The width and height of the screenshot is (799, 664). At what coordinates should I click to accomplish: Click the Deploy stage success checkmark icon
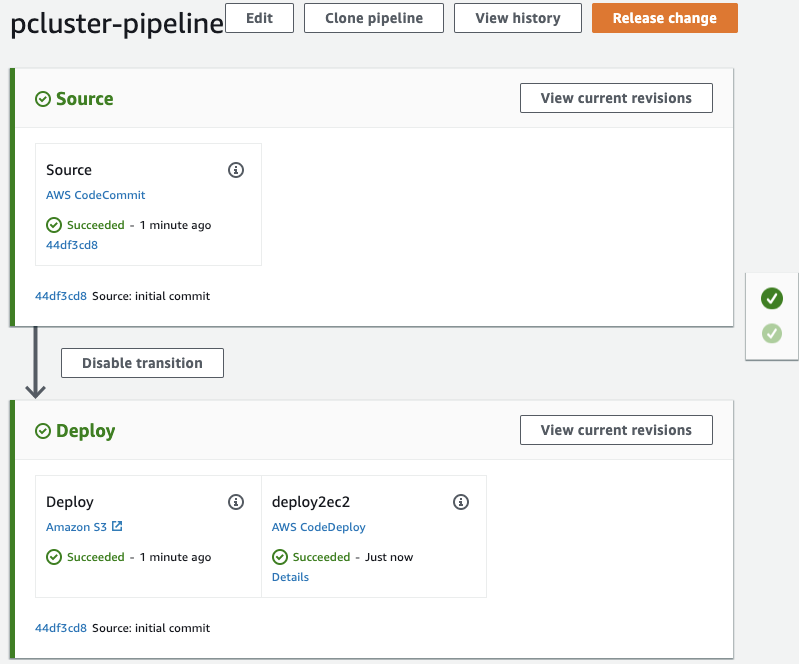point(43,431)
